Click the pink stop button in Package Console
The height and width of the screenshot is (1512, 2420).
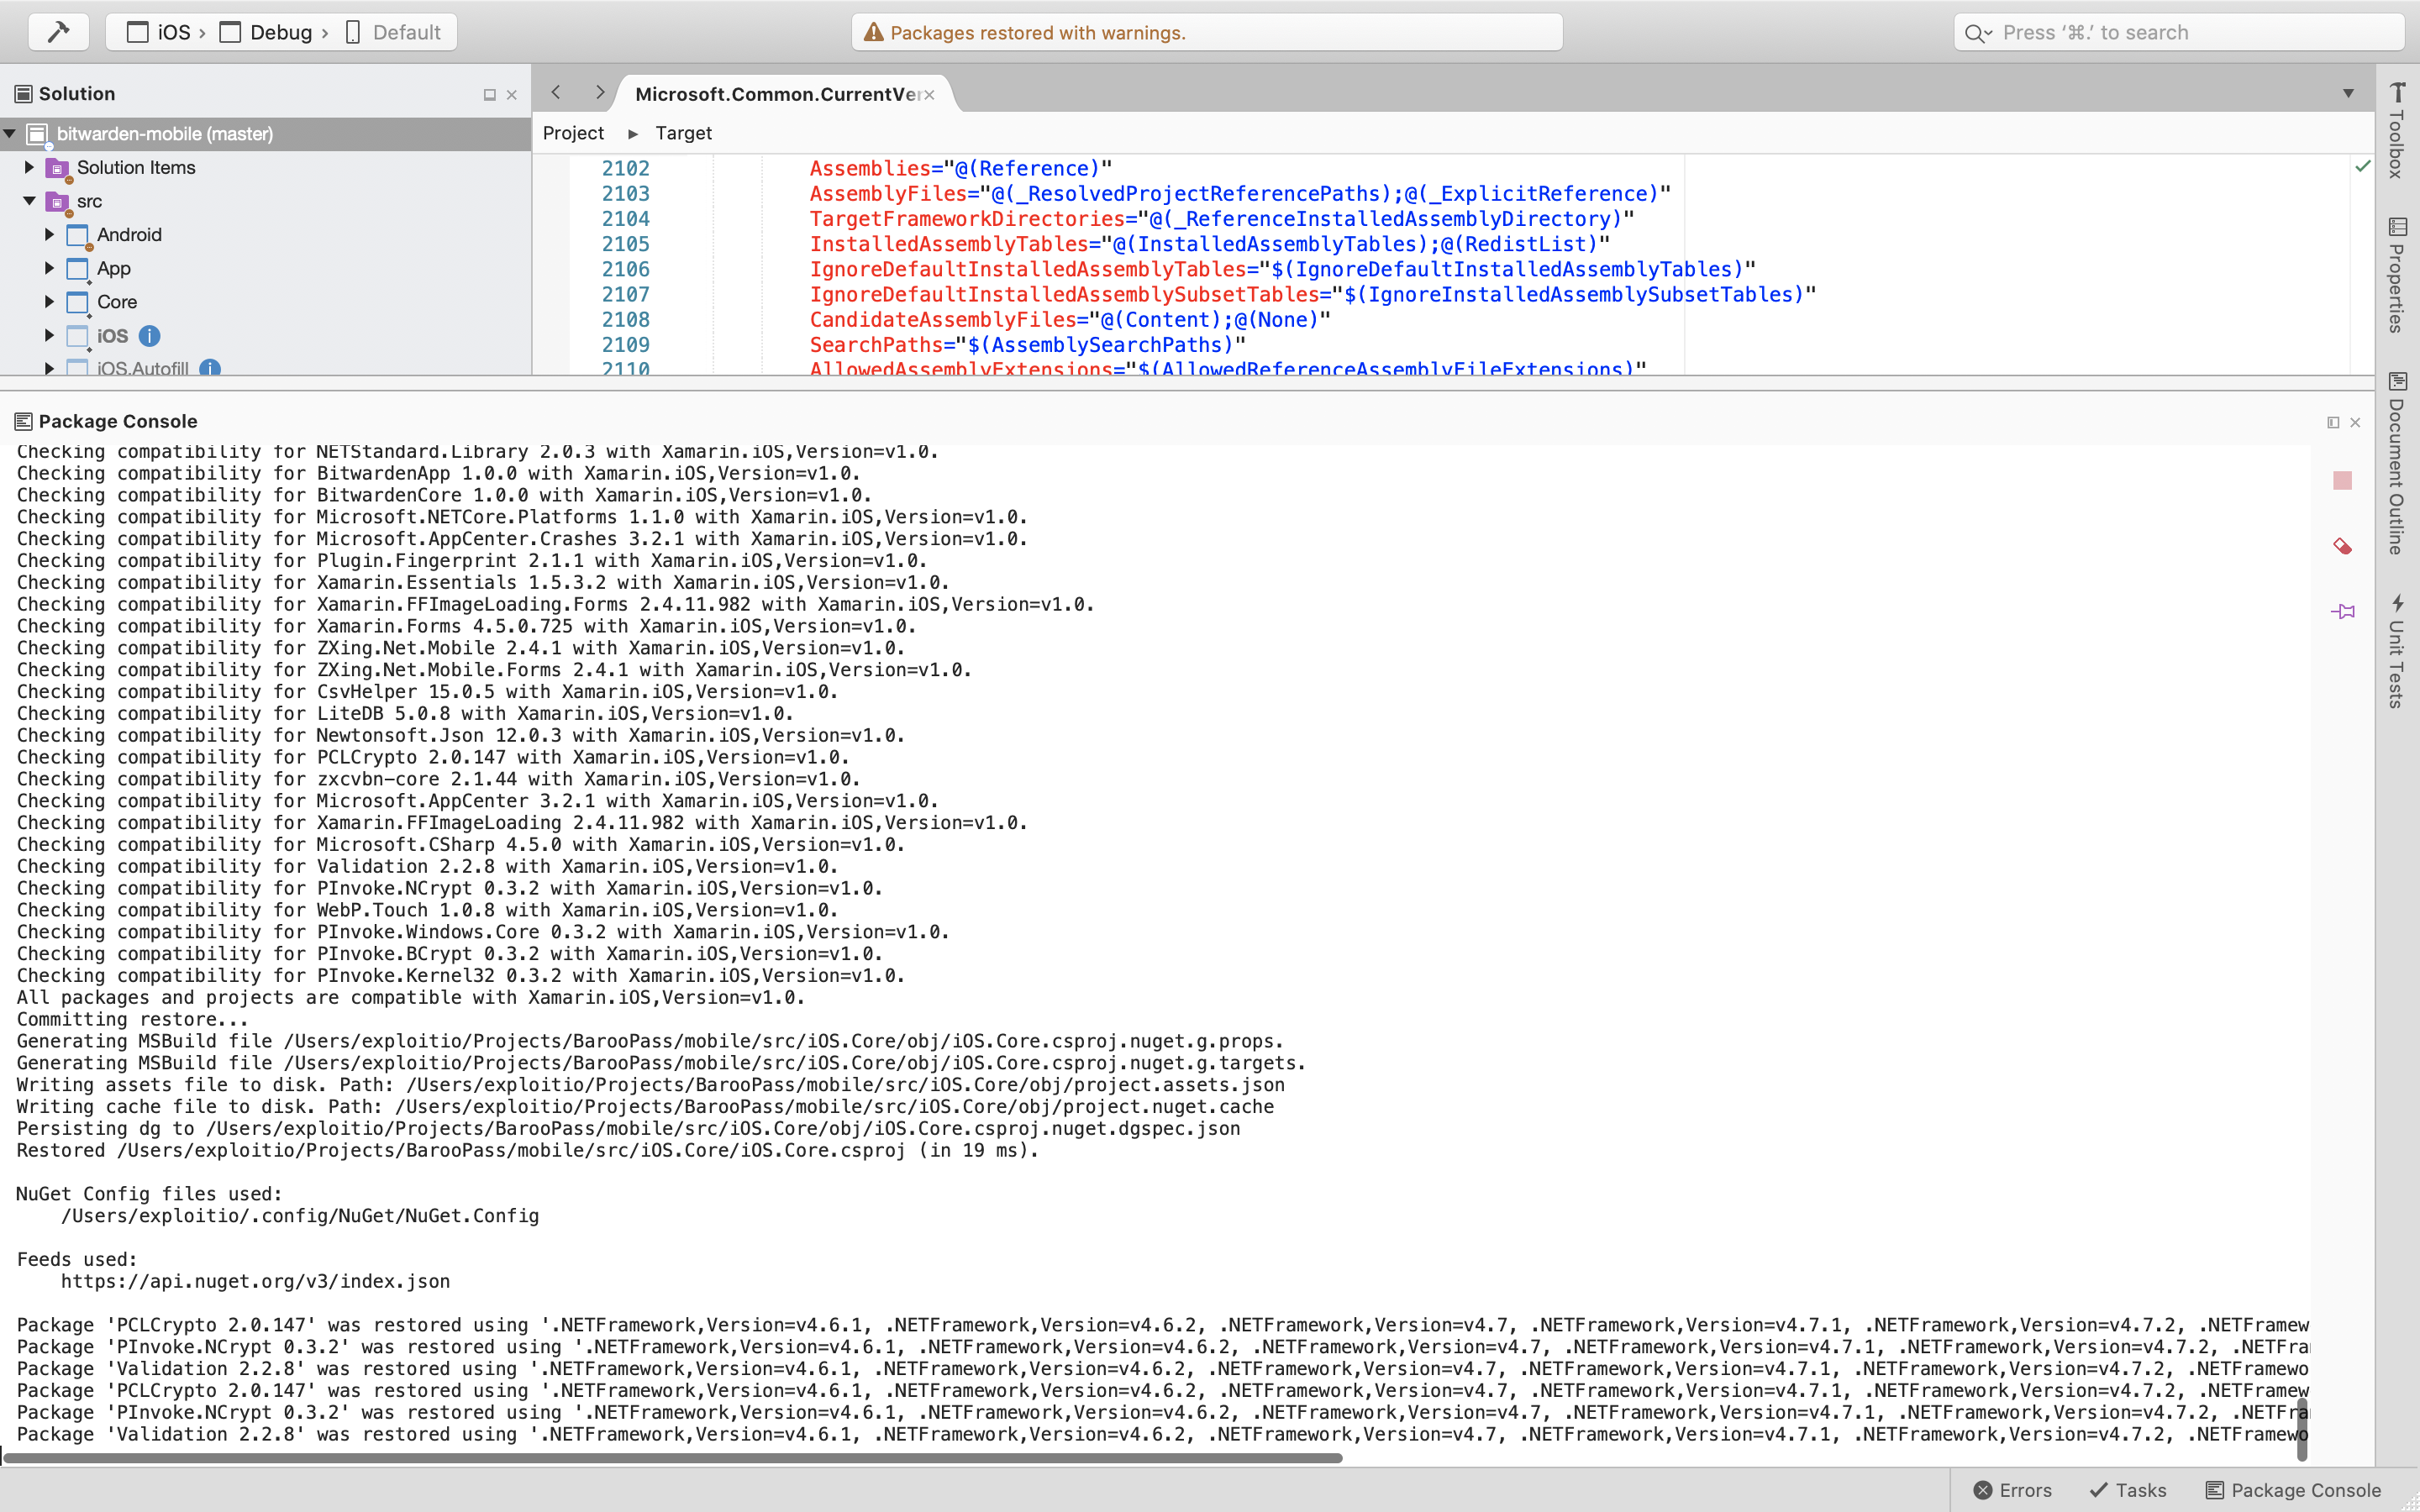pyautogui.click(x=2342, y=481)
